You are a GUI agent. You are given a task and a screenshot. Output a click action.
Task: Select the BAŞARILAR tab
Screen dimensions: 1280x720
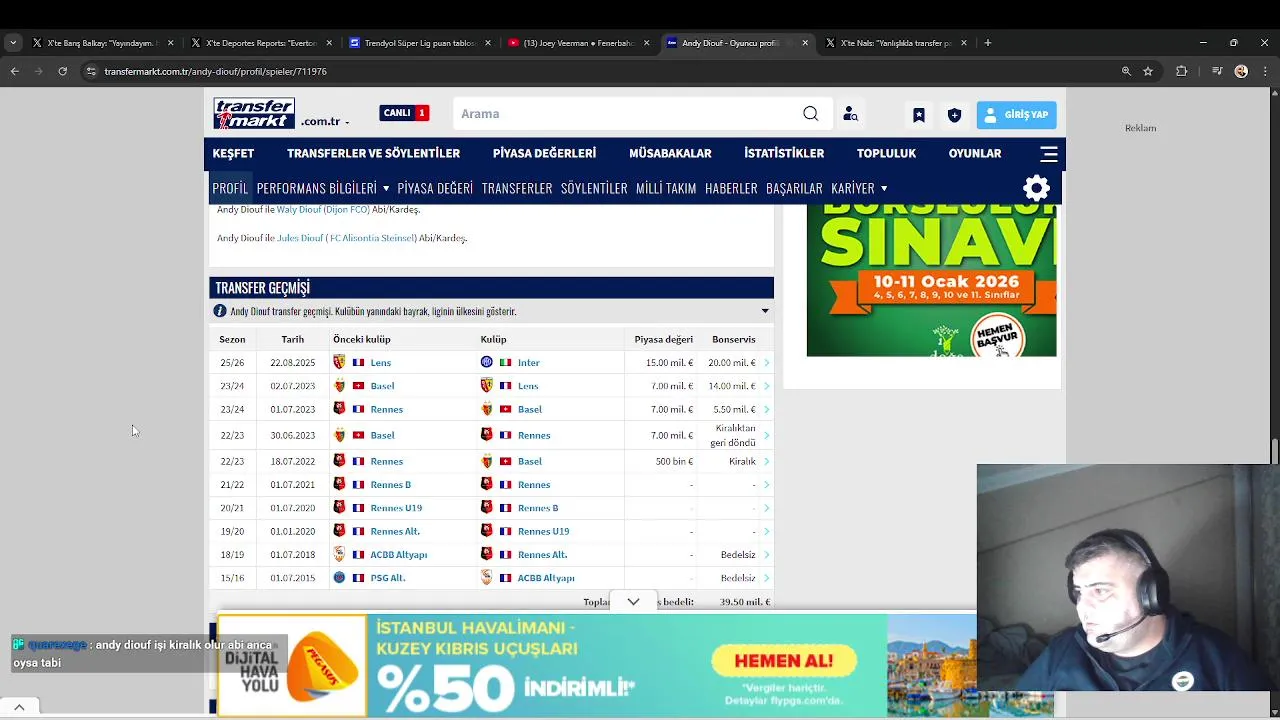(x=794, y=188)
